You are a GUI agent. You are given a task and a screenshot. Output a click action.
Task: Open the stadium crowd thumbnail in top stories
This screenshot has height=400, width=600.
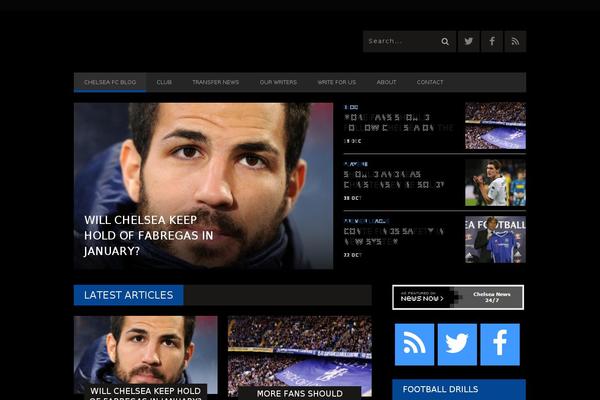[x=496, y=126]
